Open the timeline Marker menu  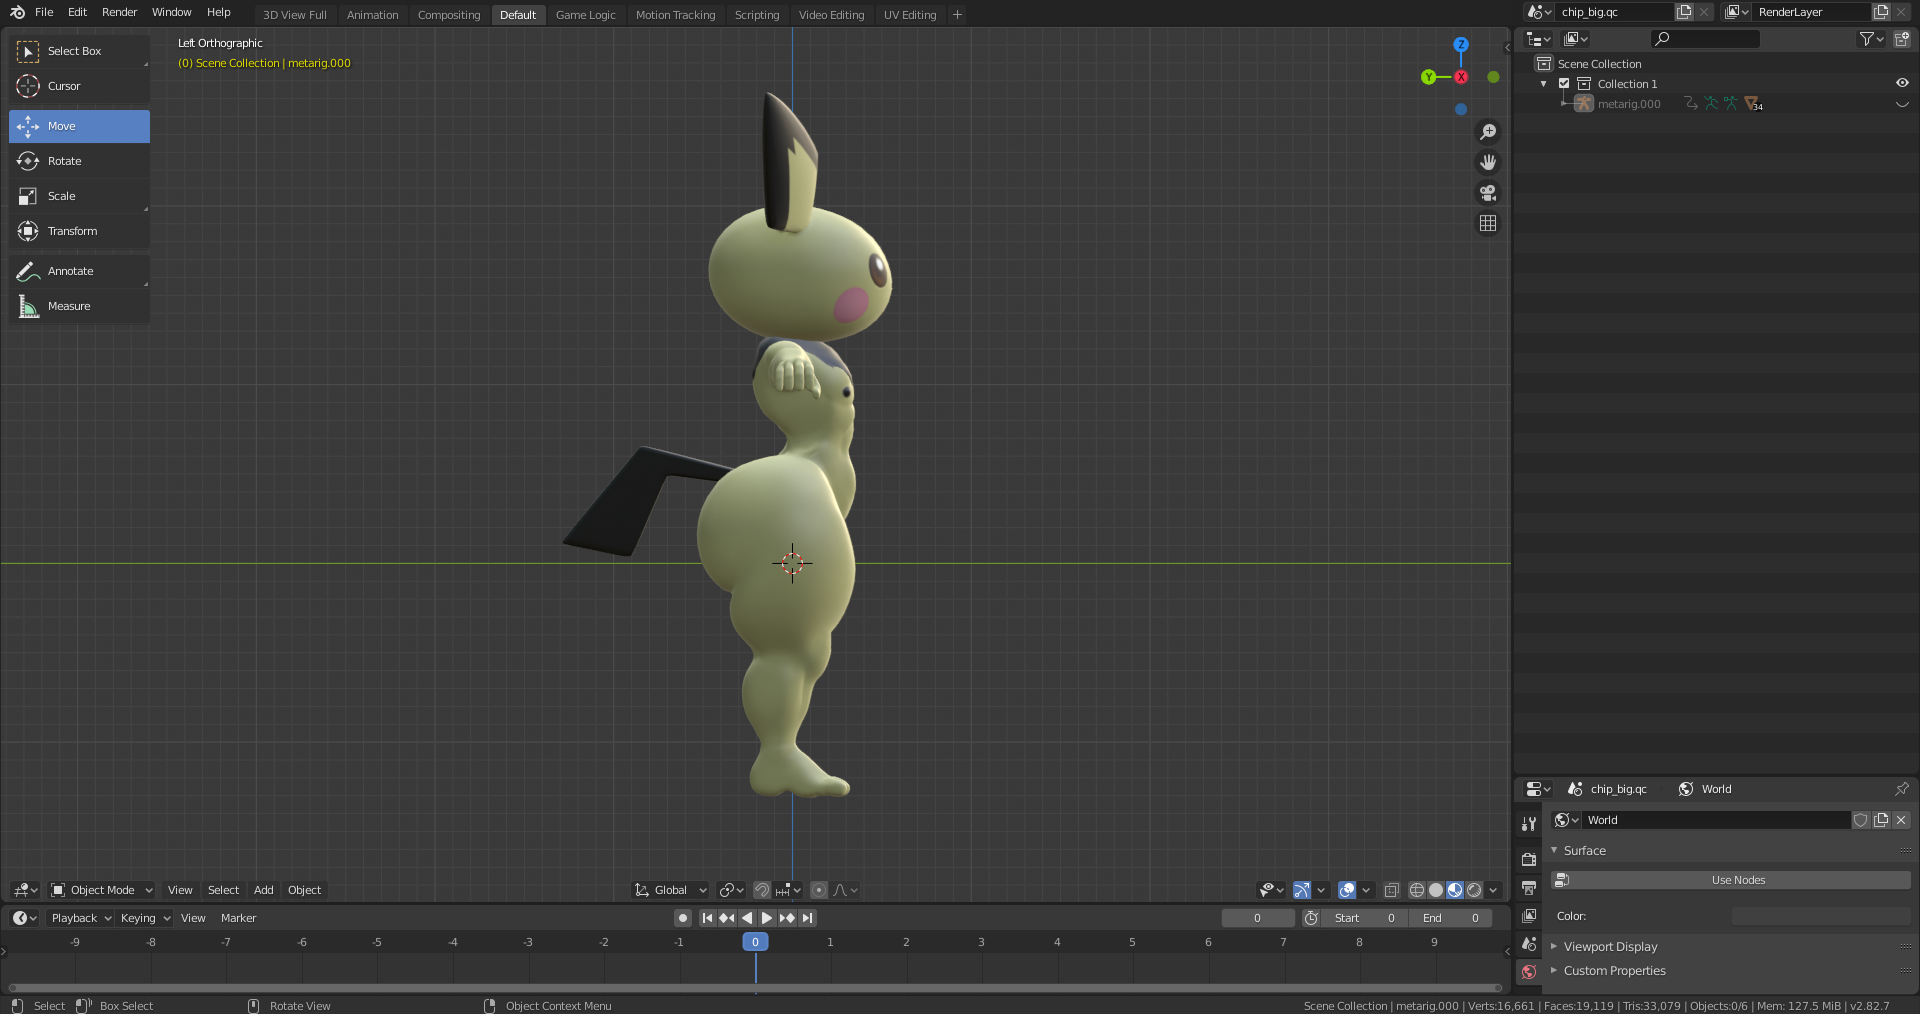[238, 918]
